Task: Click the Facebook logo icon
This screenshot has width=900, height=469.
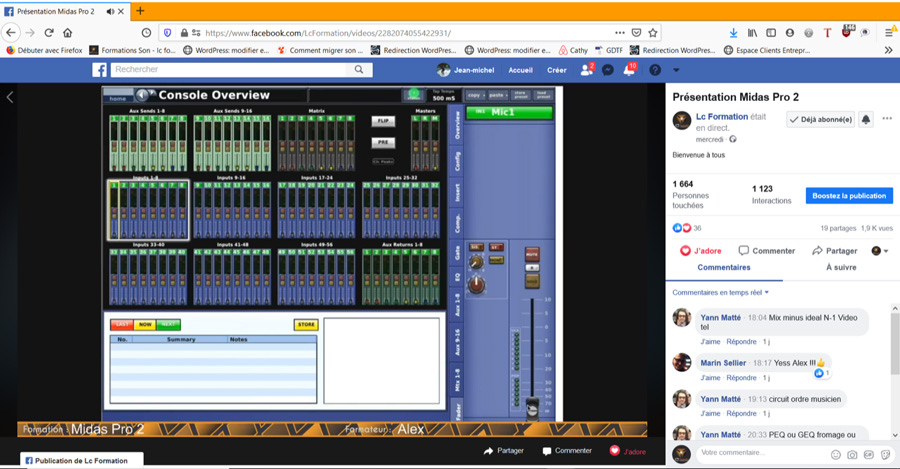Action: click(x=99, y=70)
